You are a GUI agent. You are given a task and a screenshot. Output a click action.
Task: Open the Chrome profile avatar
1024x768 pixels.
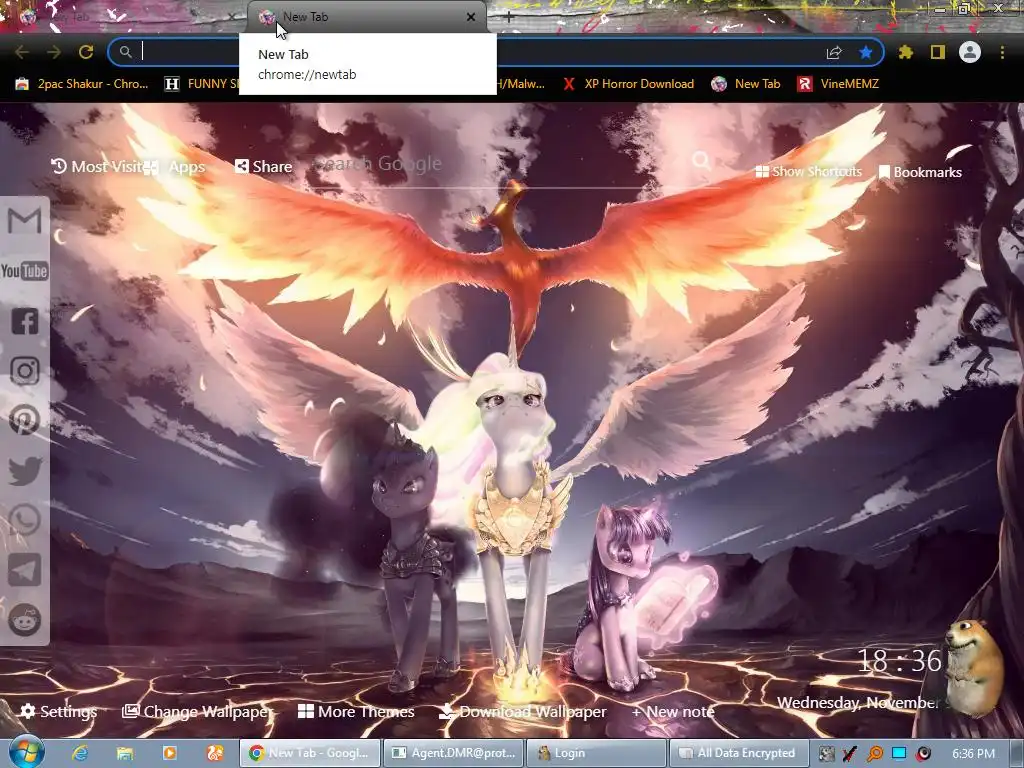tap(970, 52)
